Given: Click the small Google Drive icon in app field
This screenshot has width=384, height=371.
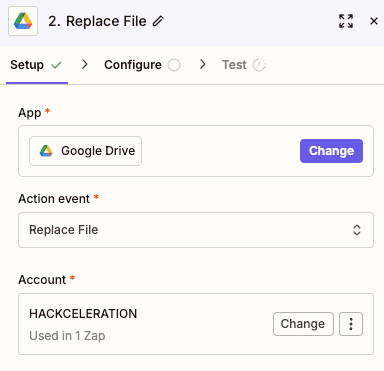Looking at the screenshot, I should 46,151.
